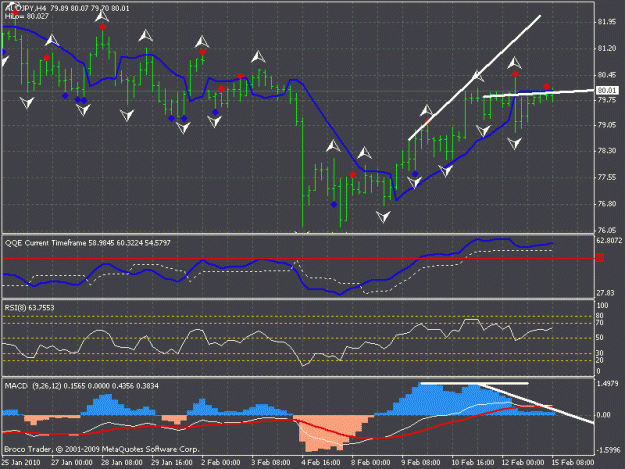Viewport: 625px width, 469px height.
Task: Click the RSI scale value 30
Action: [x=600, y=353]
